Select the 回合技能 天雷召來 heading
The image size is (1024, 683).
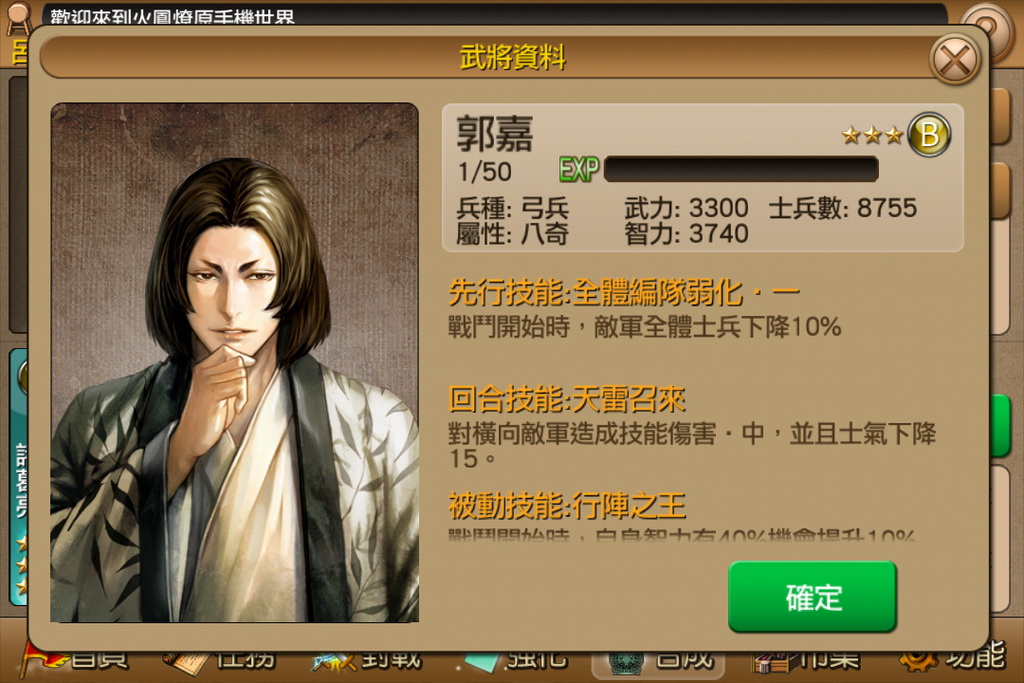point(567,399)
